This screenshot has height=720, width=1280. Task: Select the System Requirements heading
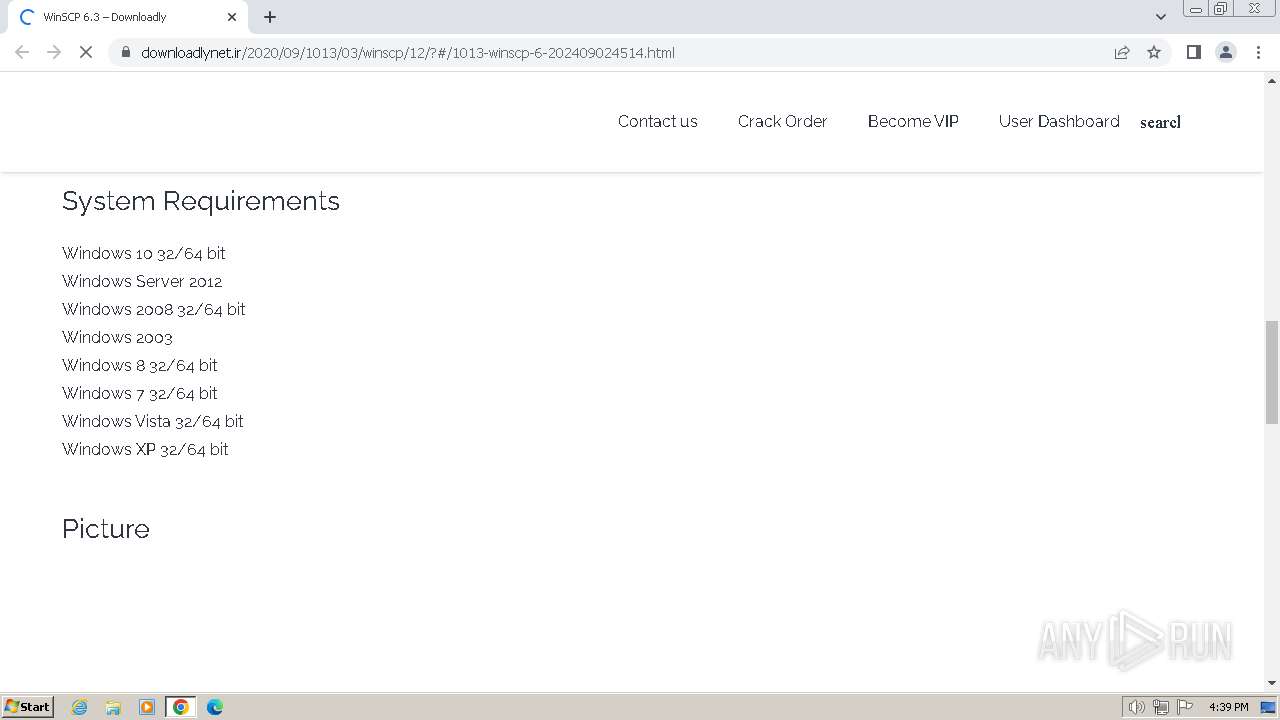click(201, 201)
